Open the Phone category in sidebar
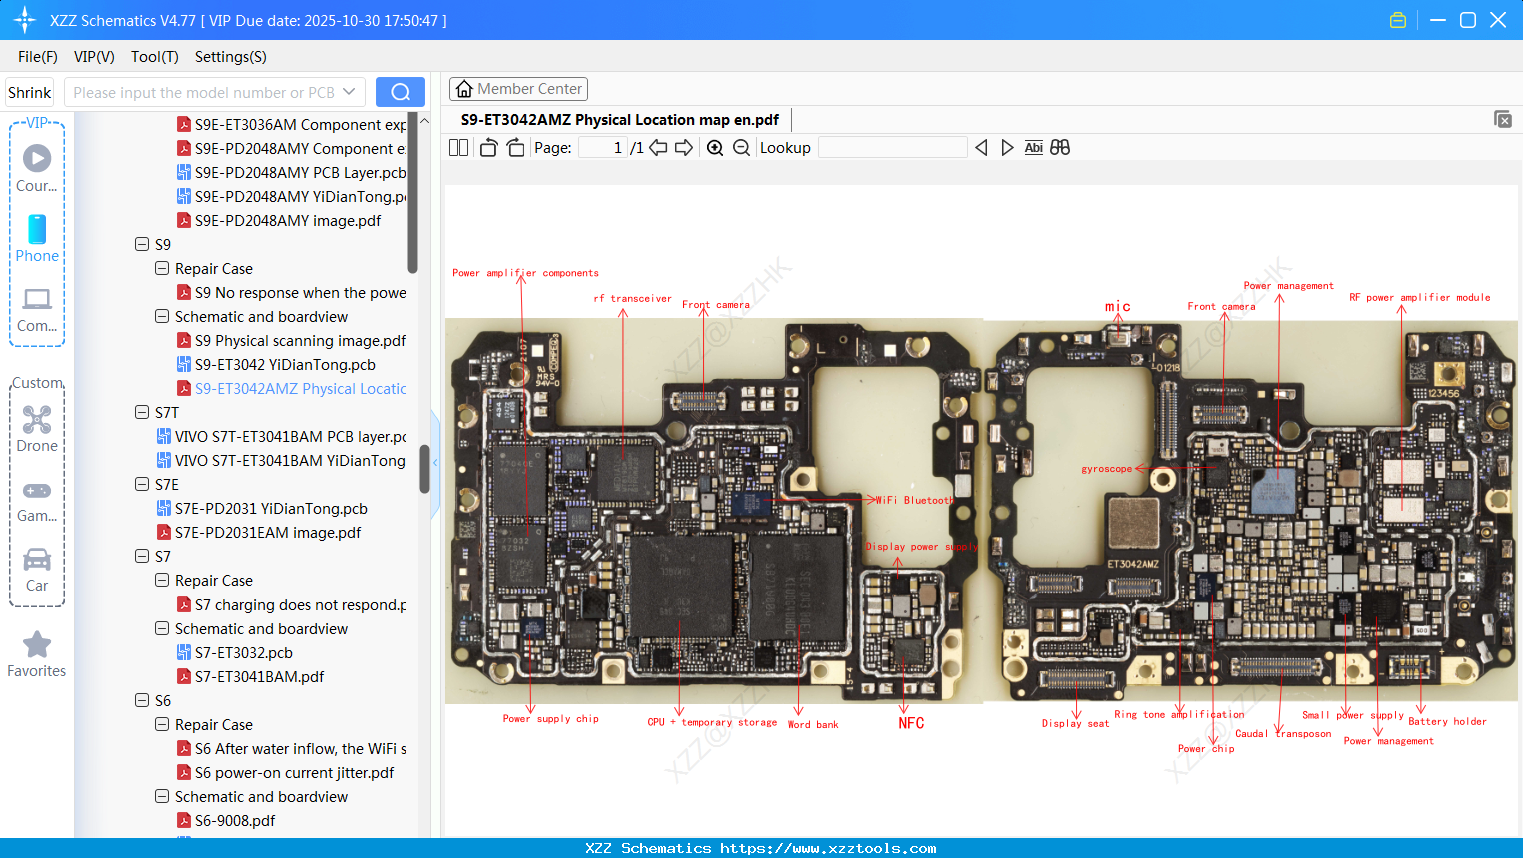 pos(37,239)
